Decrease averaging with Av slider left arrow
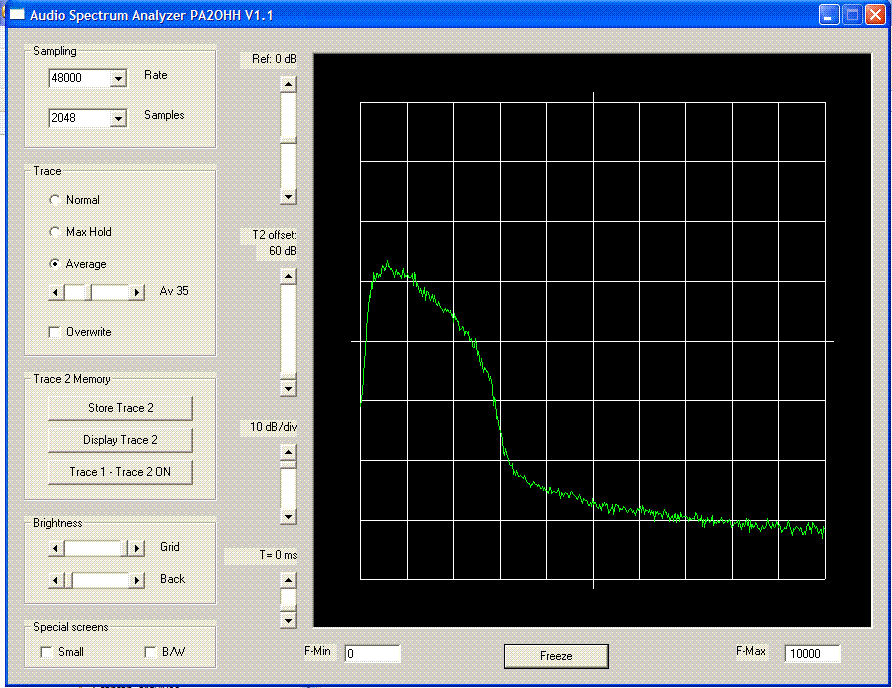This screenshot has width=892, height=688. coord(55,292)
